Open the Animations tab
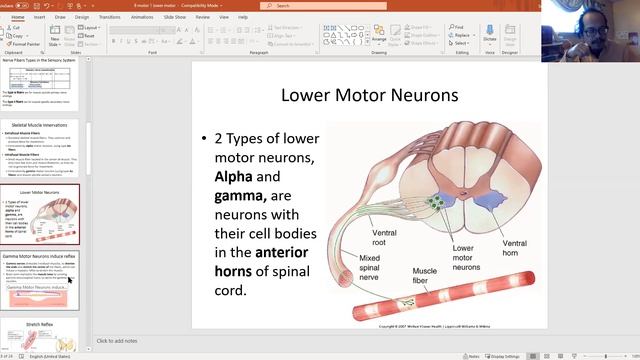Viewport: 640px width, 360px height. tap(142, 17)
